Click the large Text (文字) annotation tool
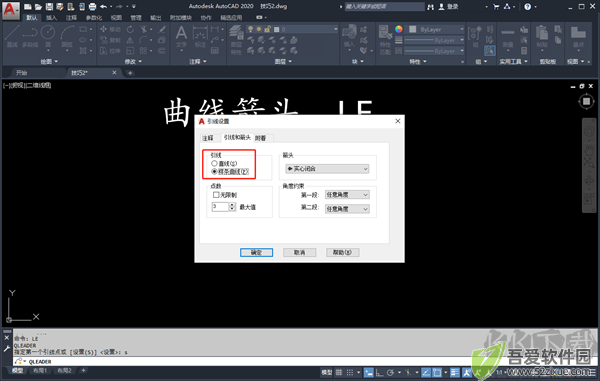Screen dimensions: 600x381 [x=181, y=37]
